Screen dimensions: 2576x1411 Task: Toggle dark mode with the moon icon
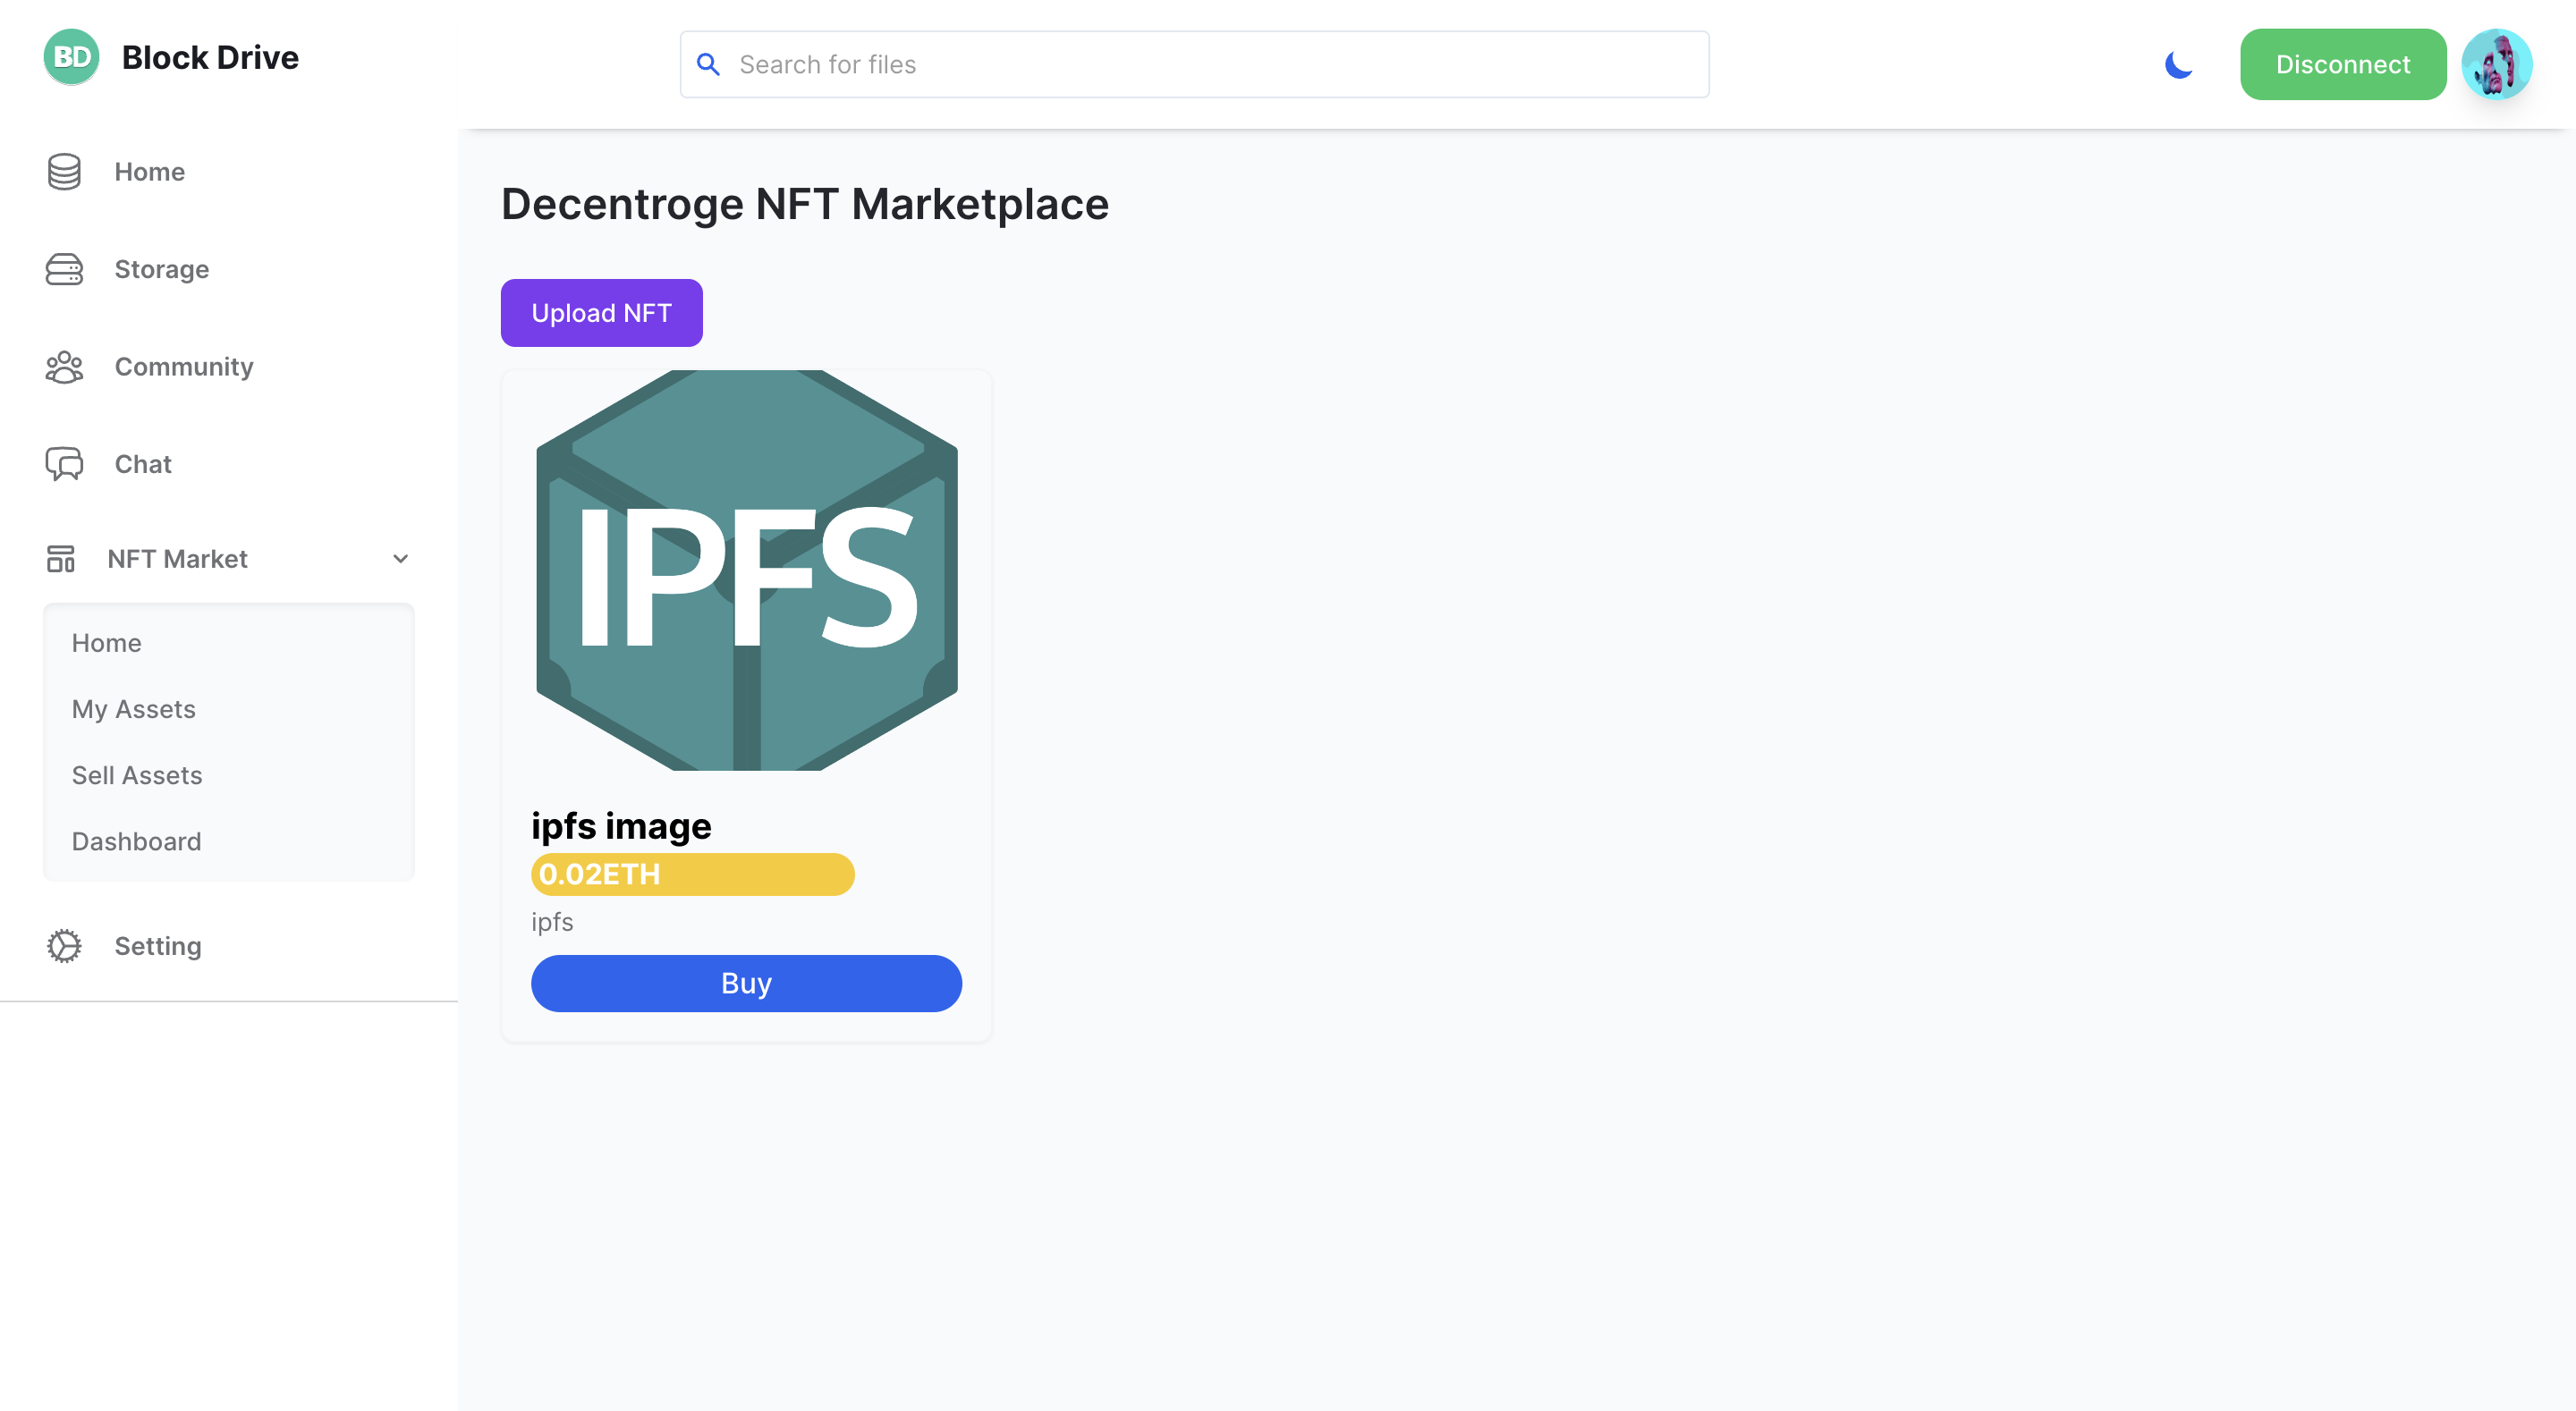(2178, 64)
